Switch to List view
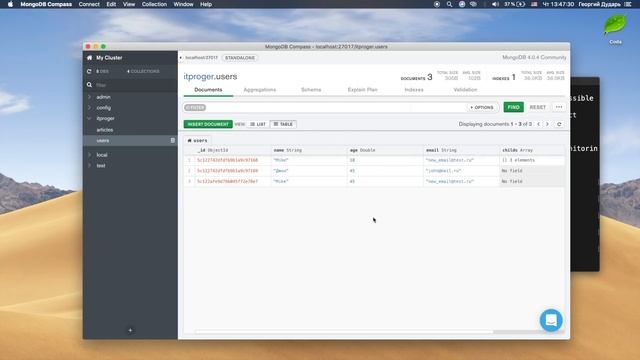 [x=258, y=124]
